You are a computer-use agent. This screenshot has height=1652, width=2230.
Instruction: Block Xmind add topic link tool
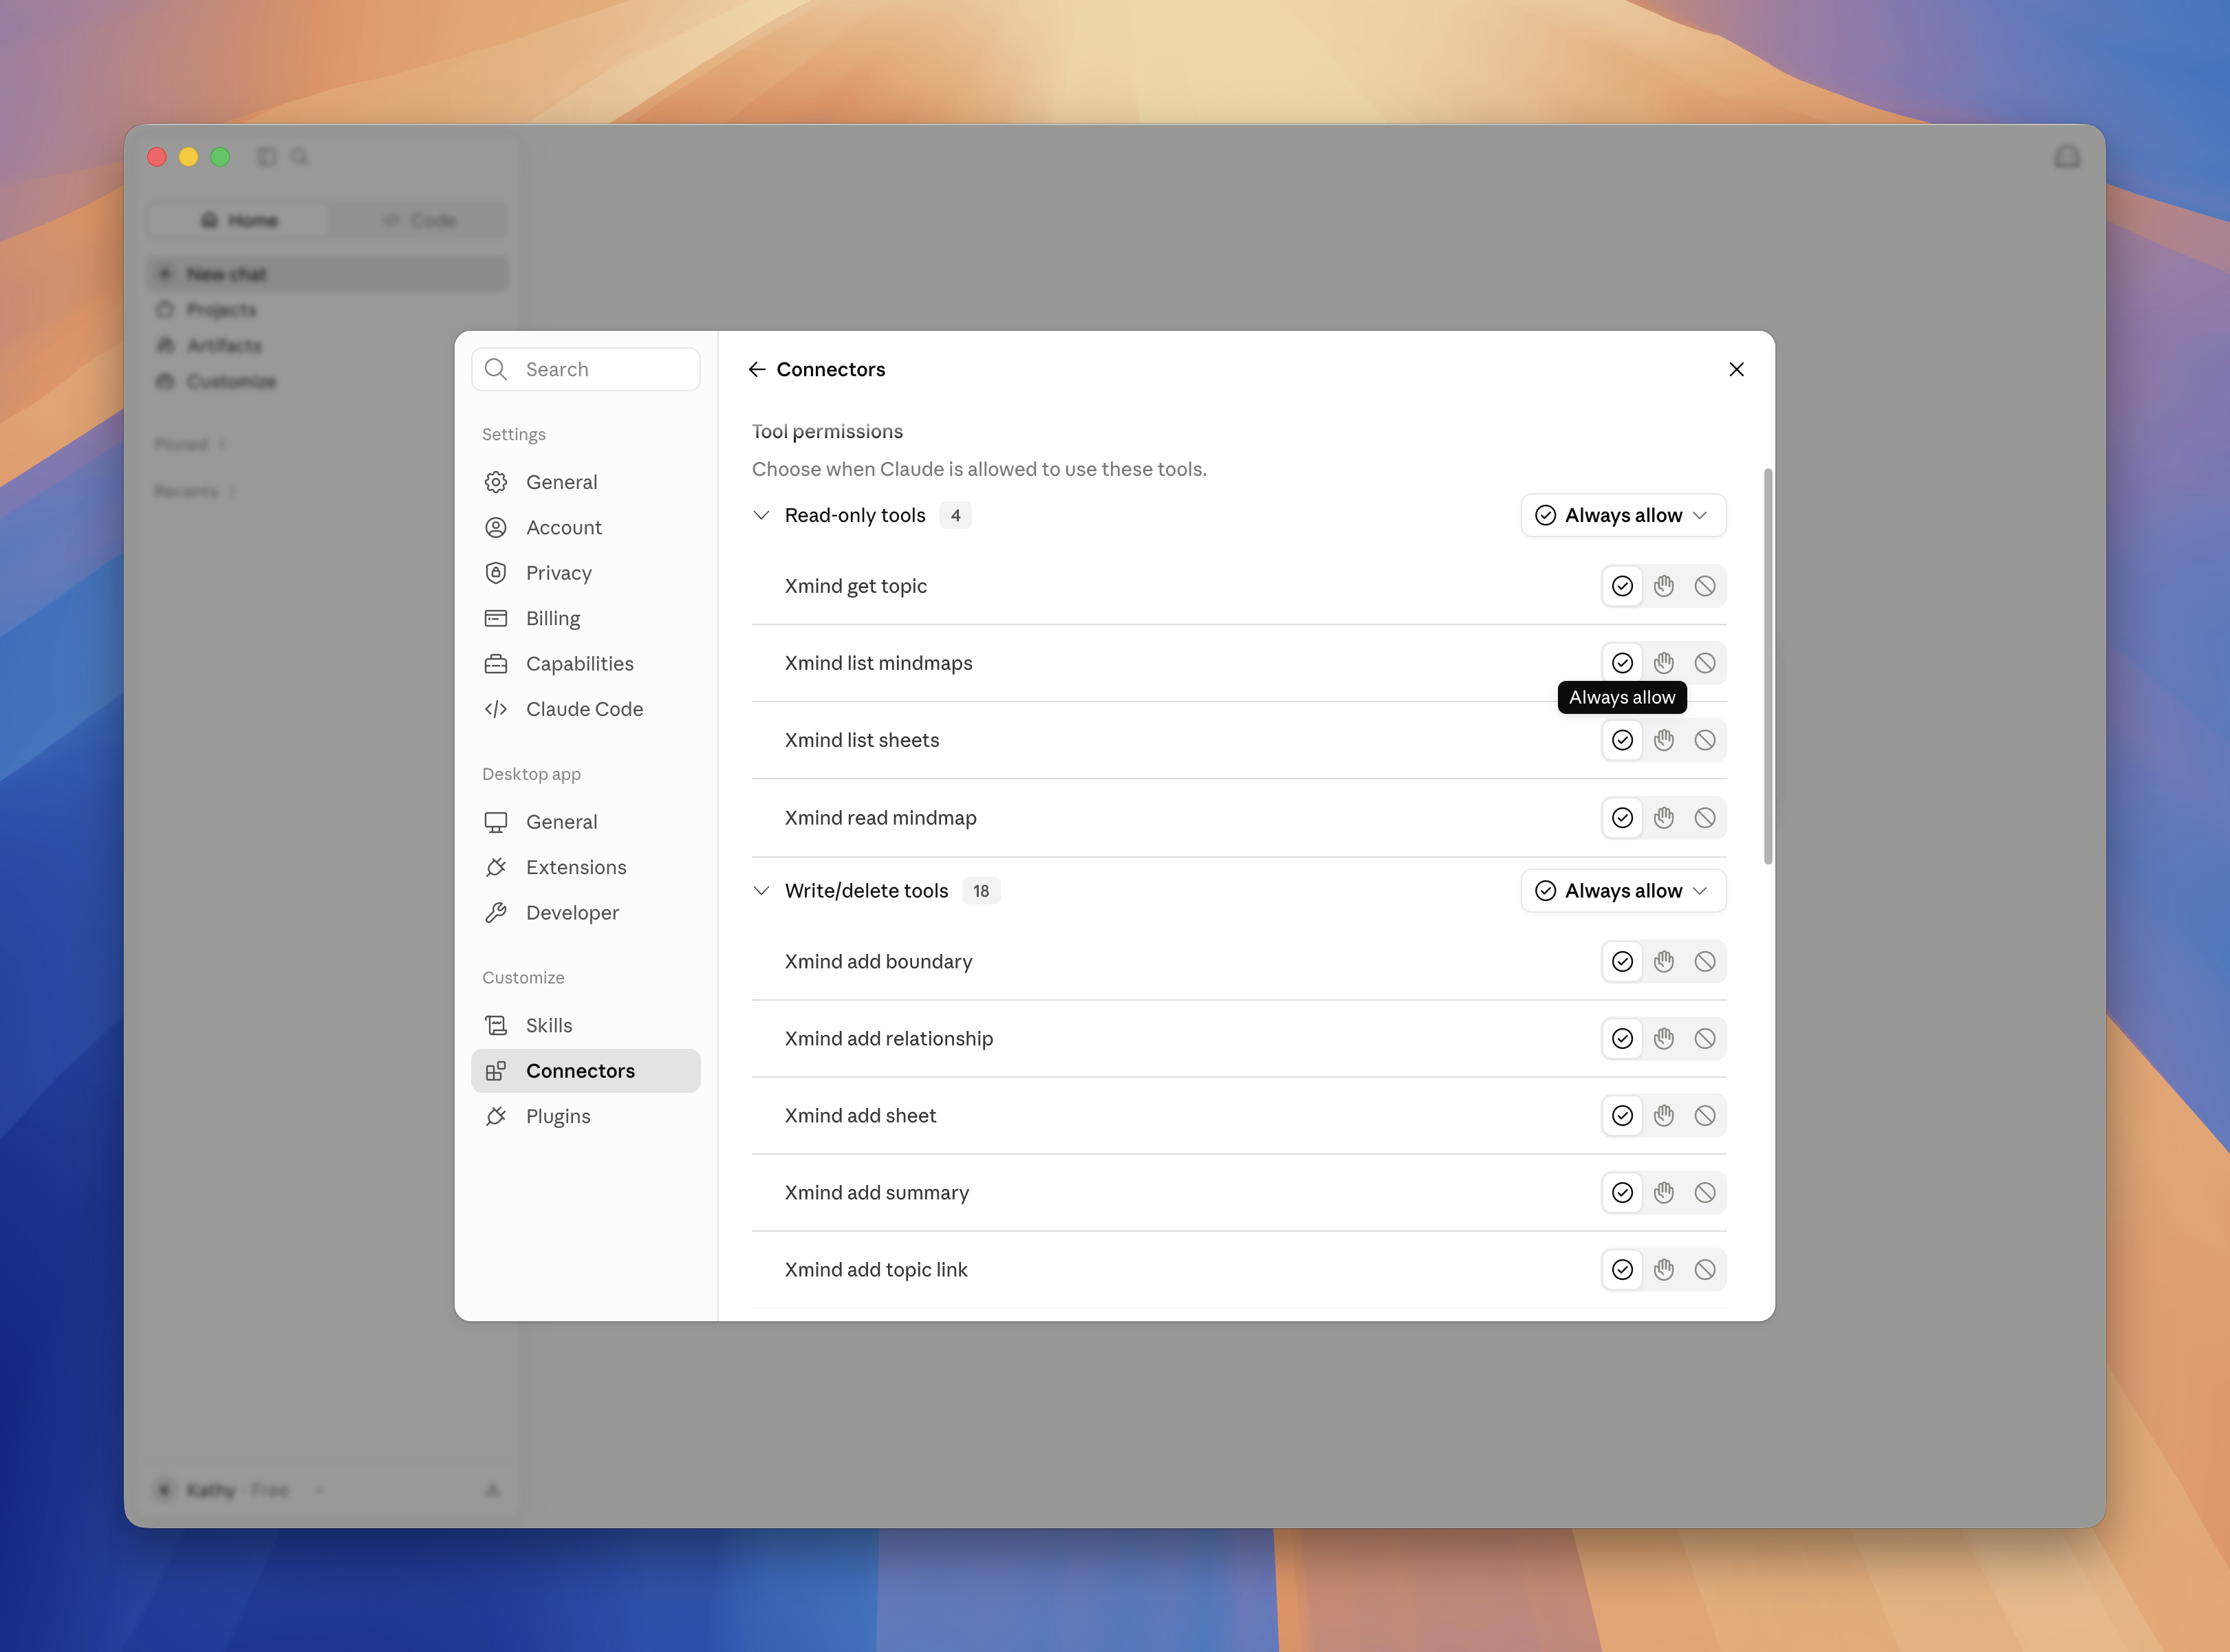pos(1705,1269)
